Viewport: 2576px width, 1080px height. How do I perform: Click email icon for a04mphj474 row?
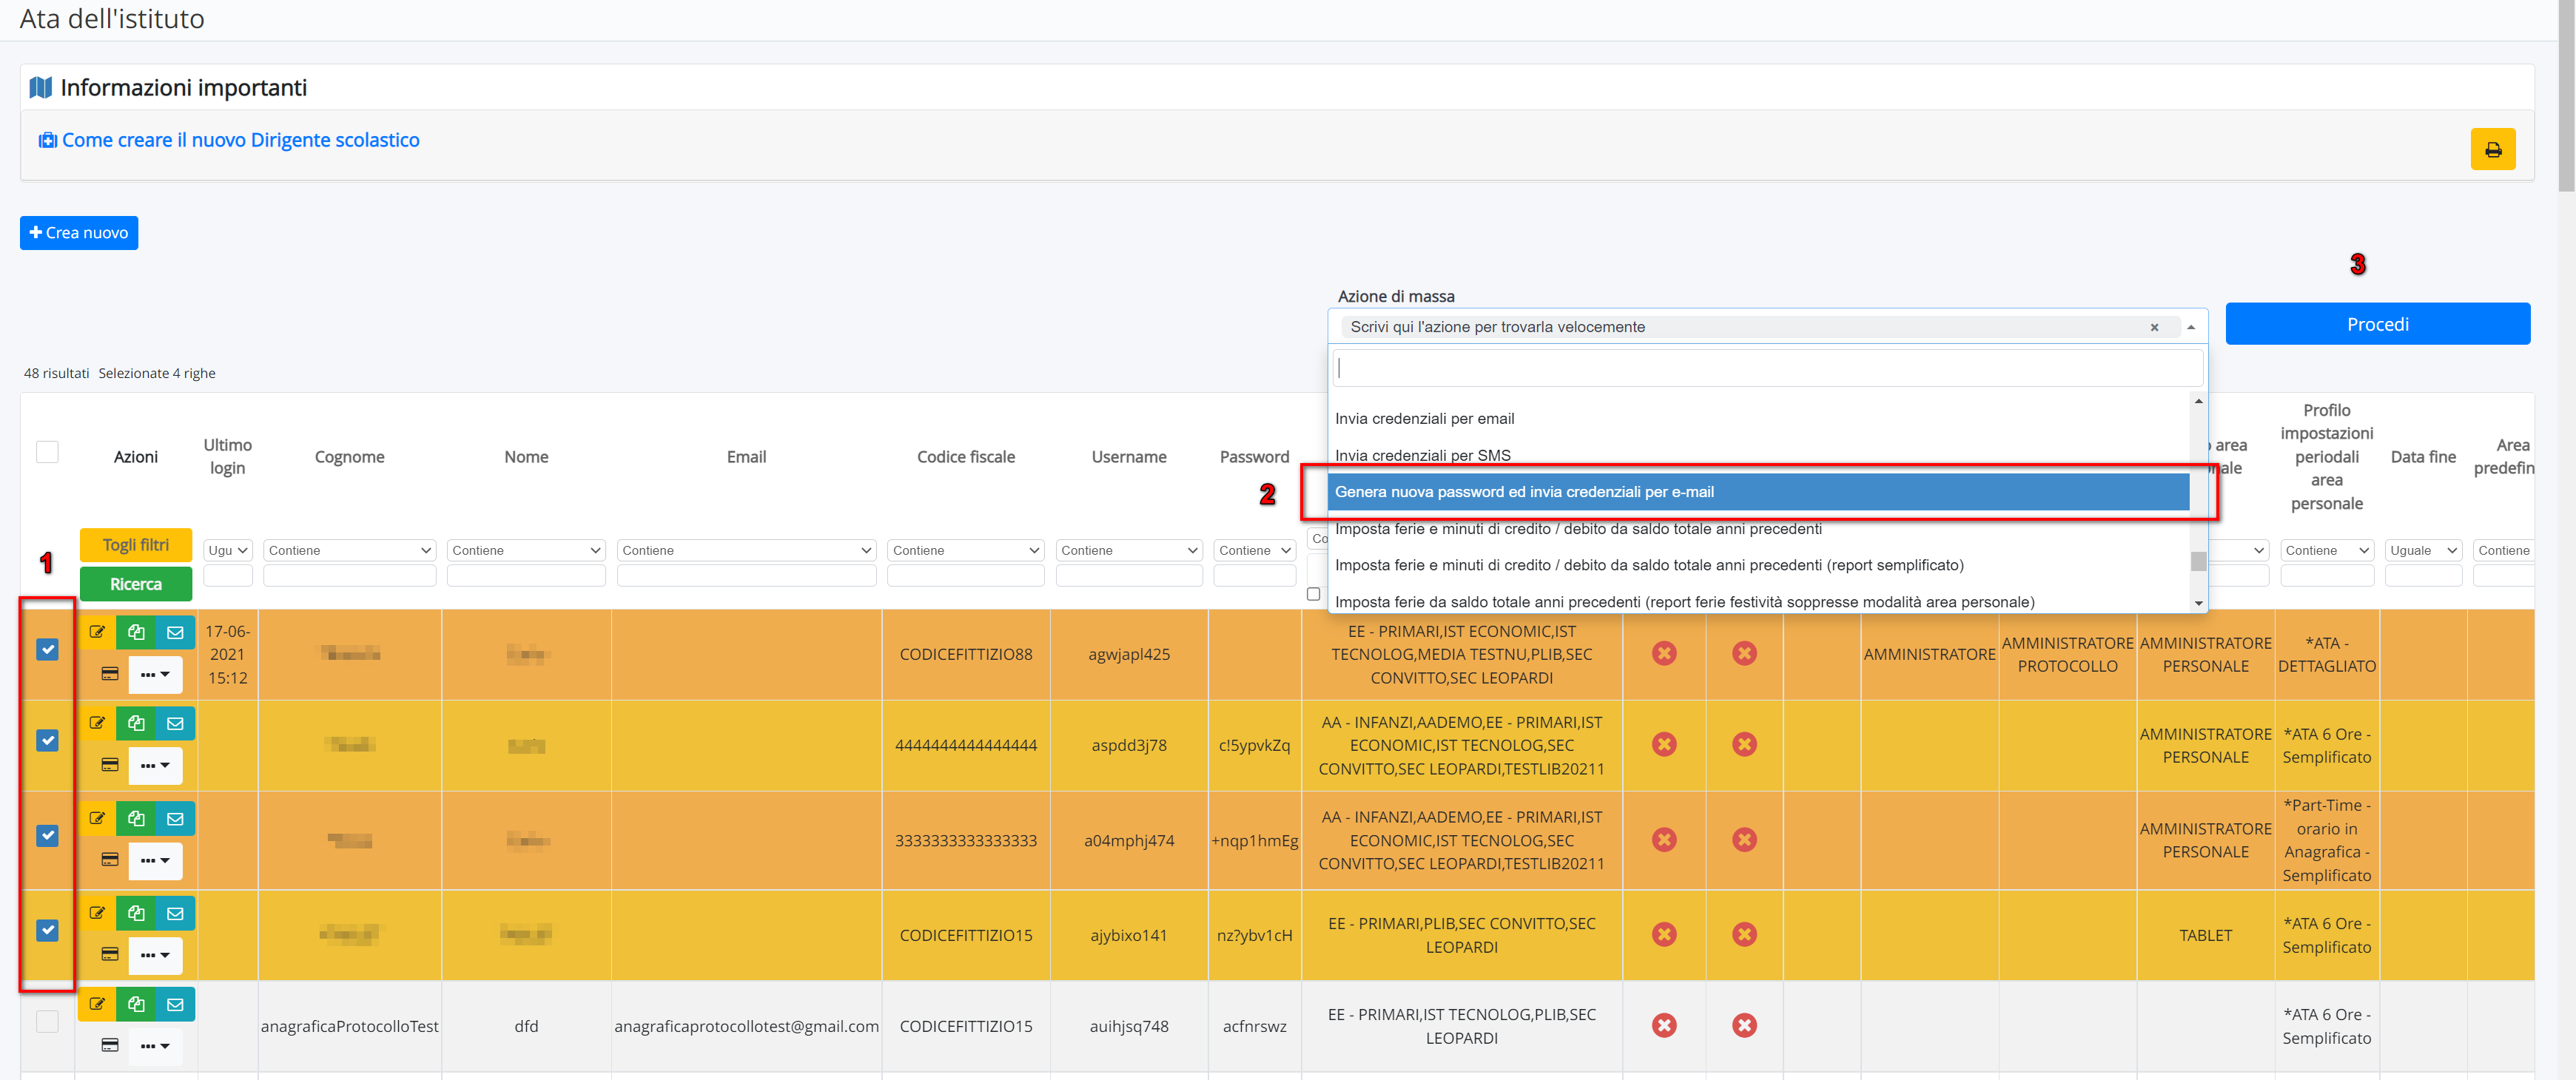(x=175, y=818)
